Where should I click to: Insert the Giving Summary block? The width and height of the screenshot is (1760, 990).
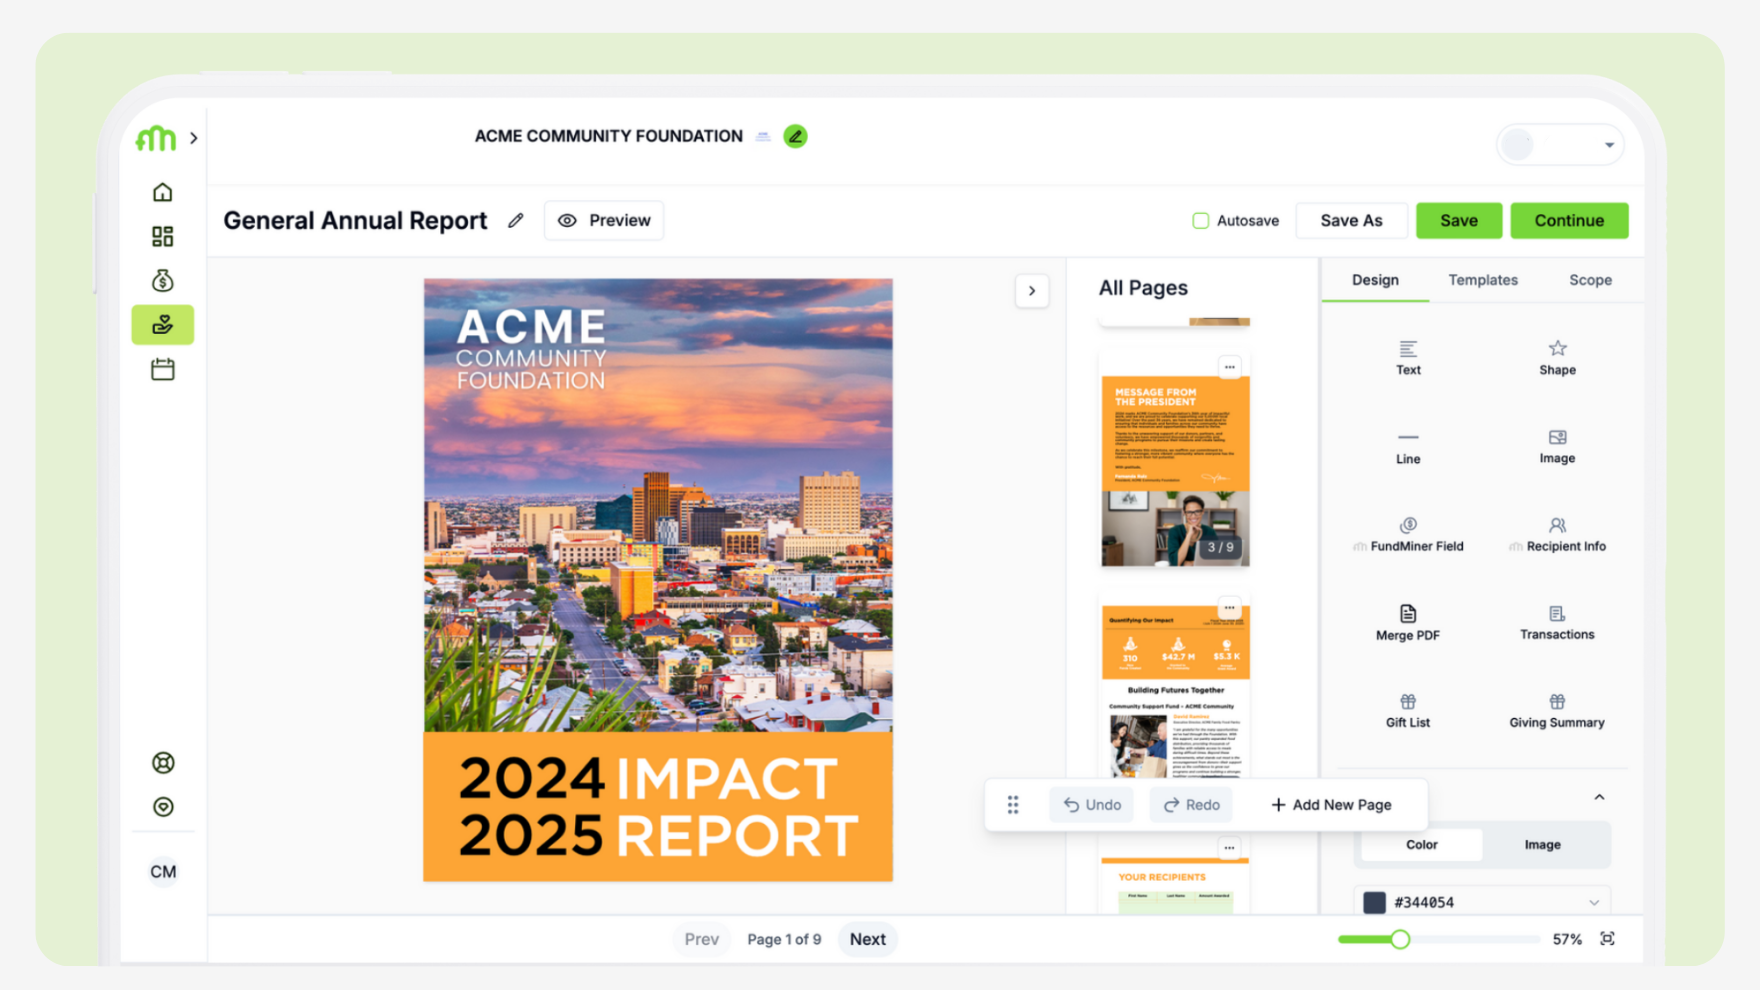pyautogui.click(x=1556, y=710)
